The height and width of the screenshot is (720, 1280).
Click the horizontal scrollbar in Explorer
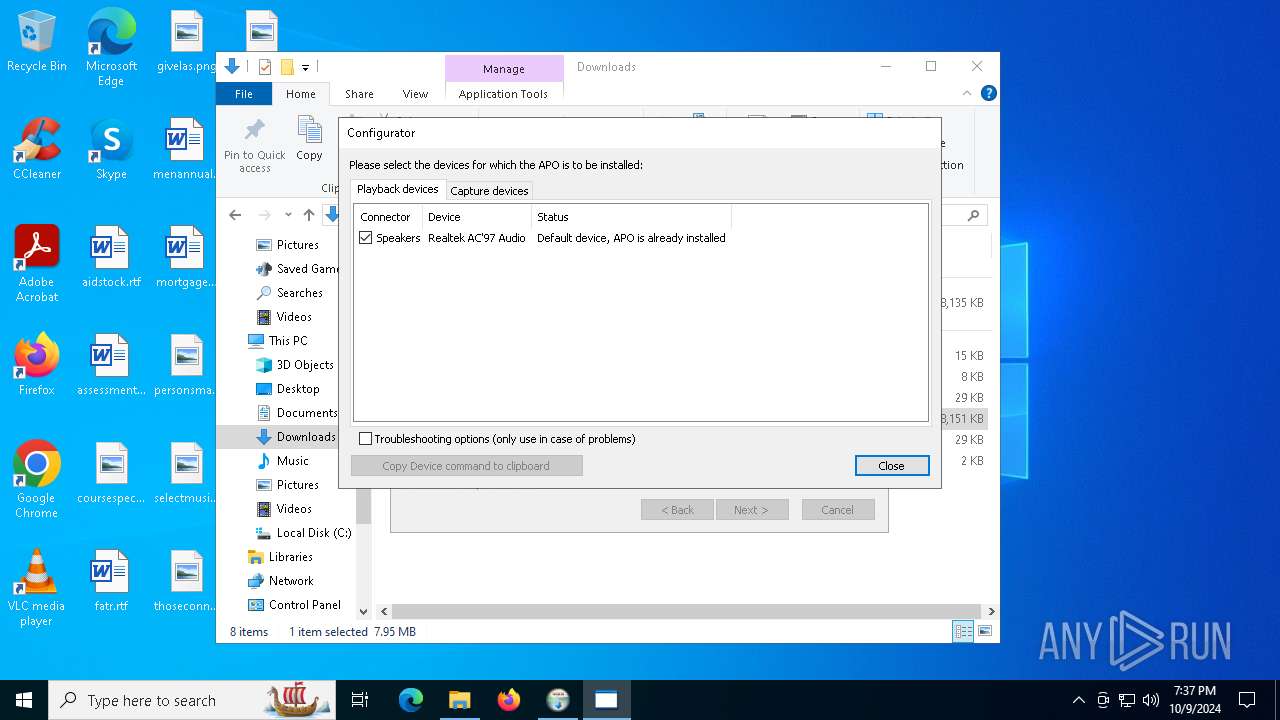click(x=684, y=611)
